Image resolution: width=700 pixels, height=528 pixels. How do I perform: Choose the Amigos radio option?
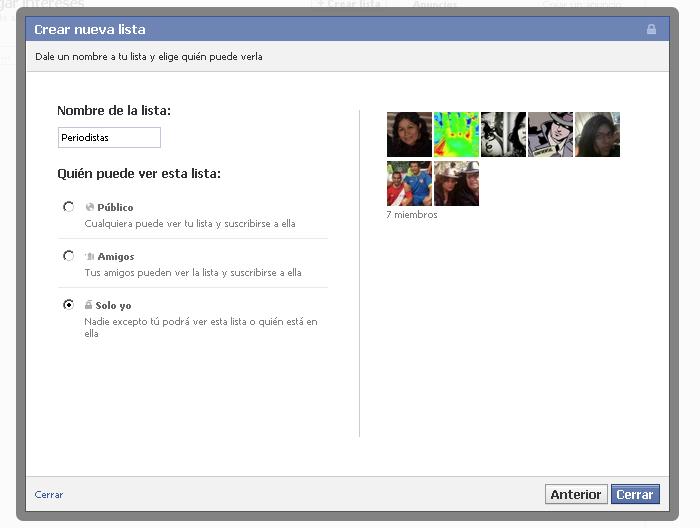coord(68,256)
